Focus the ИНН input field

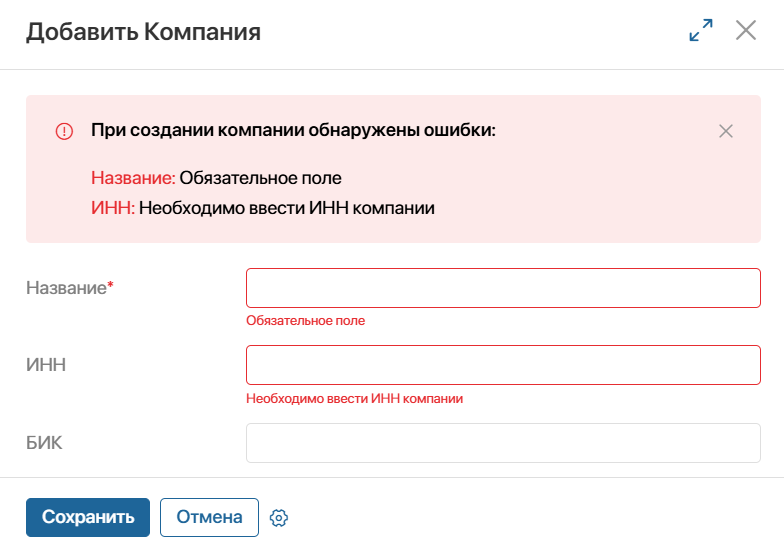tap(503, 365)
